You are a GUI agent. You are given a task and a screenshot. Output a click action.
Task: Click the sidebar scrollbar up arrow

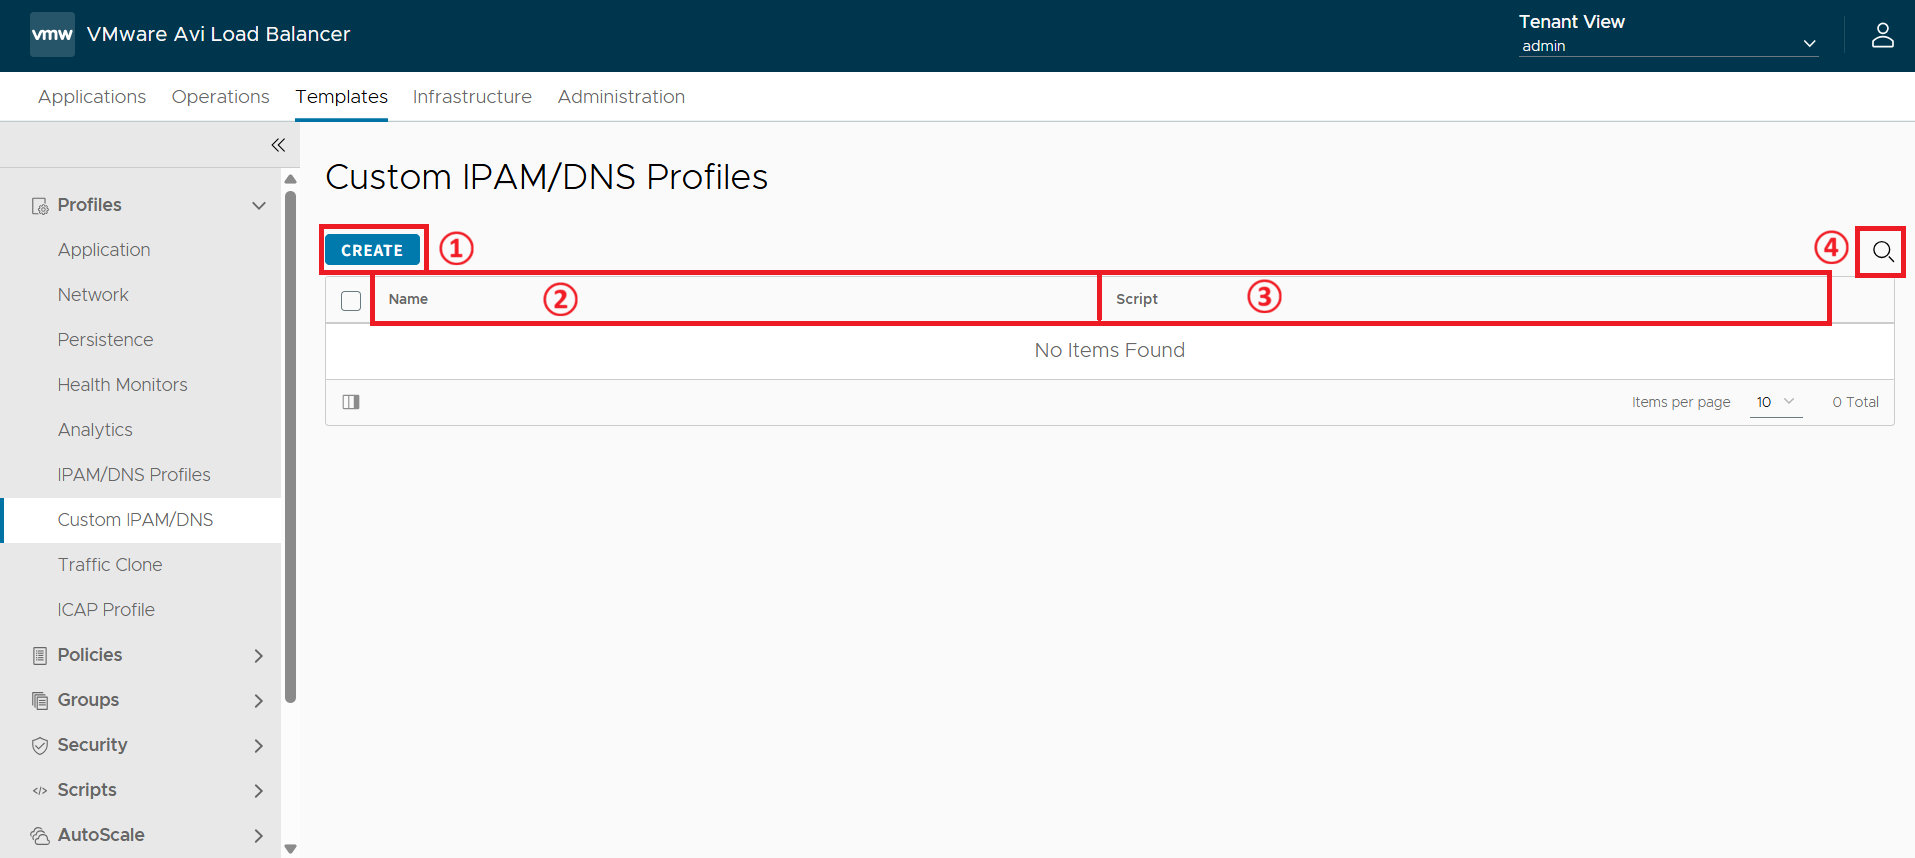click(290, 179)
